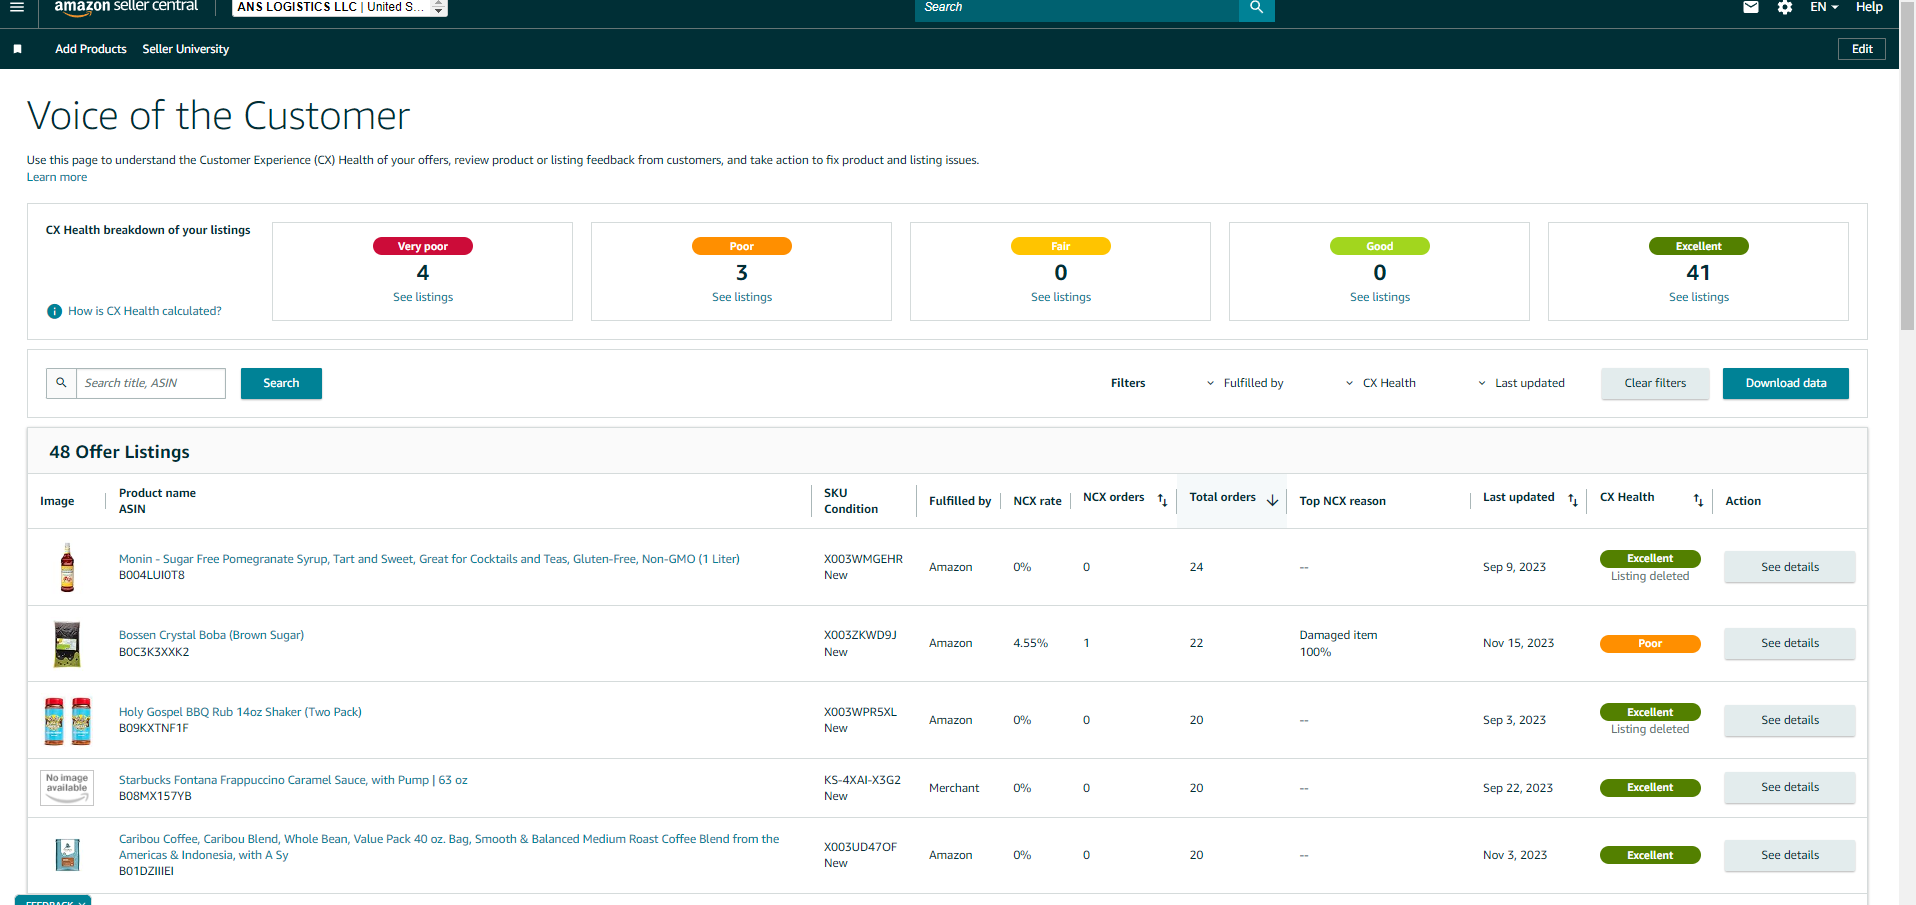Click the Poor badge on Bossen row
Screen dimensions: 1916x905
1650,644
